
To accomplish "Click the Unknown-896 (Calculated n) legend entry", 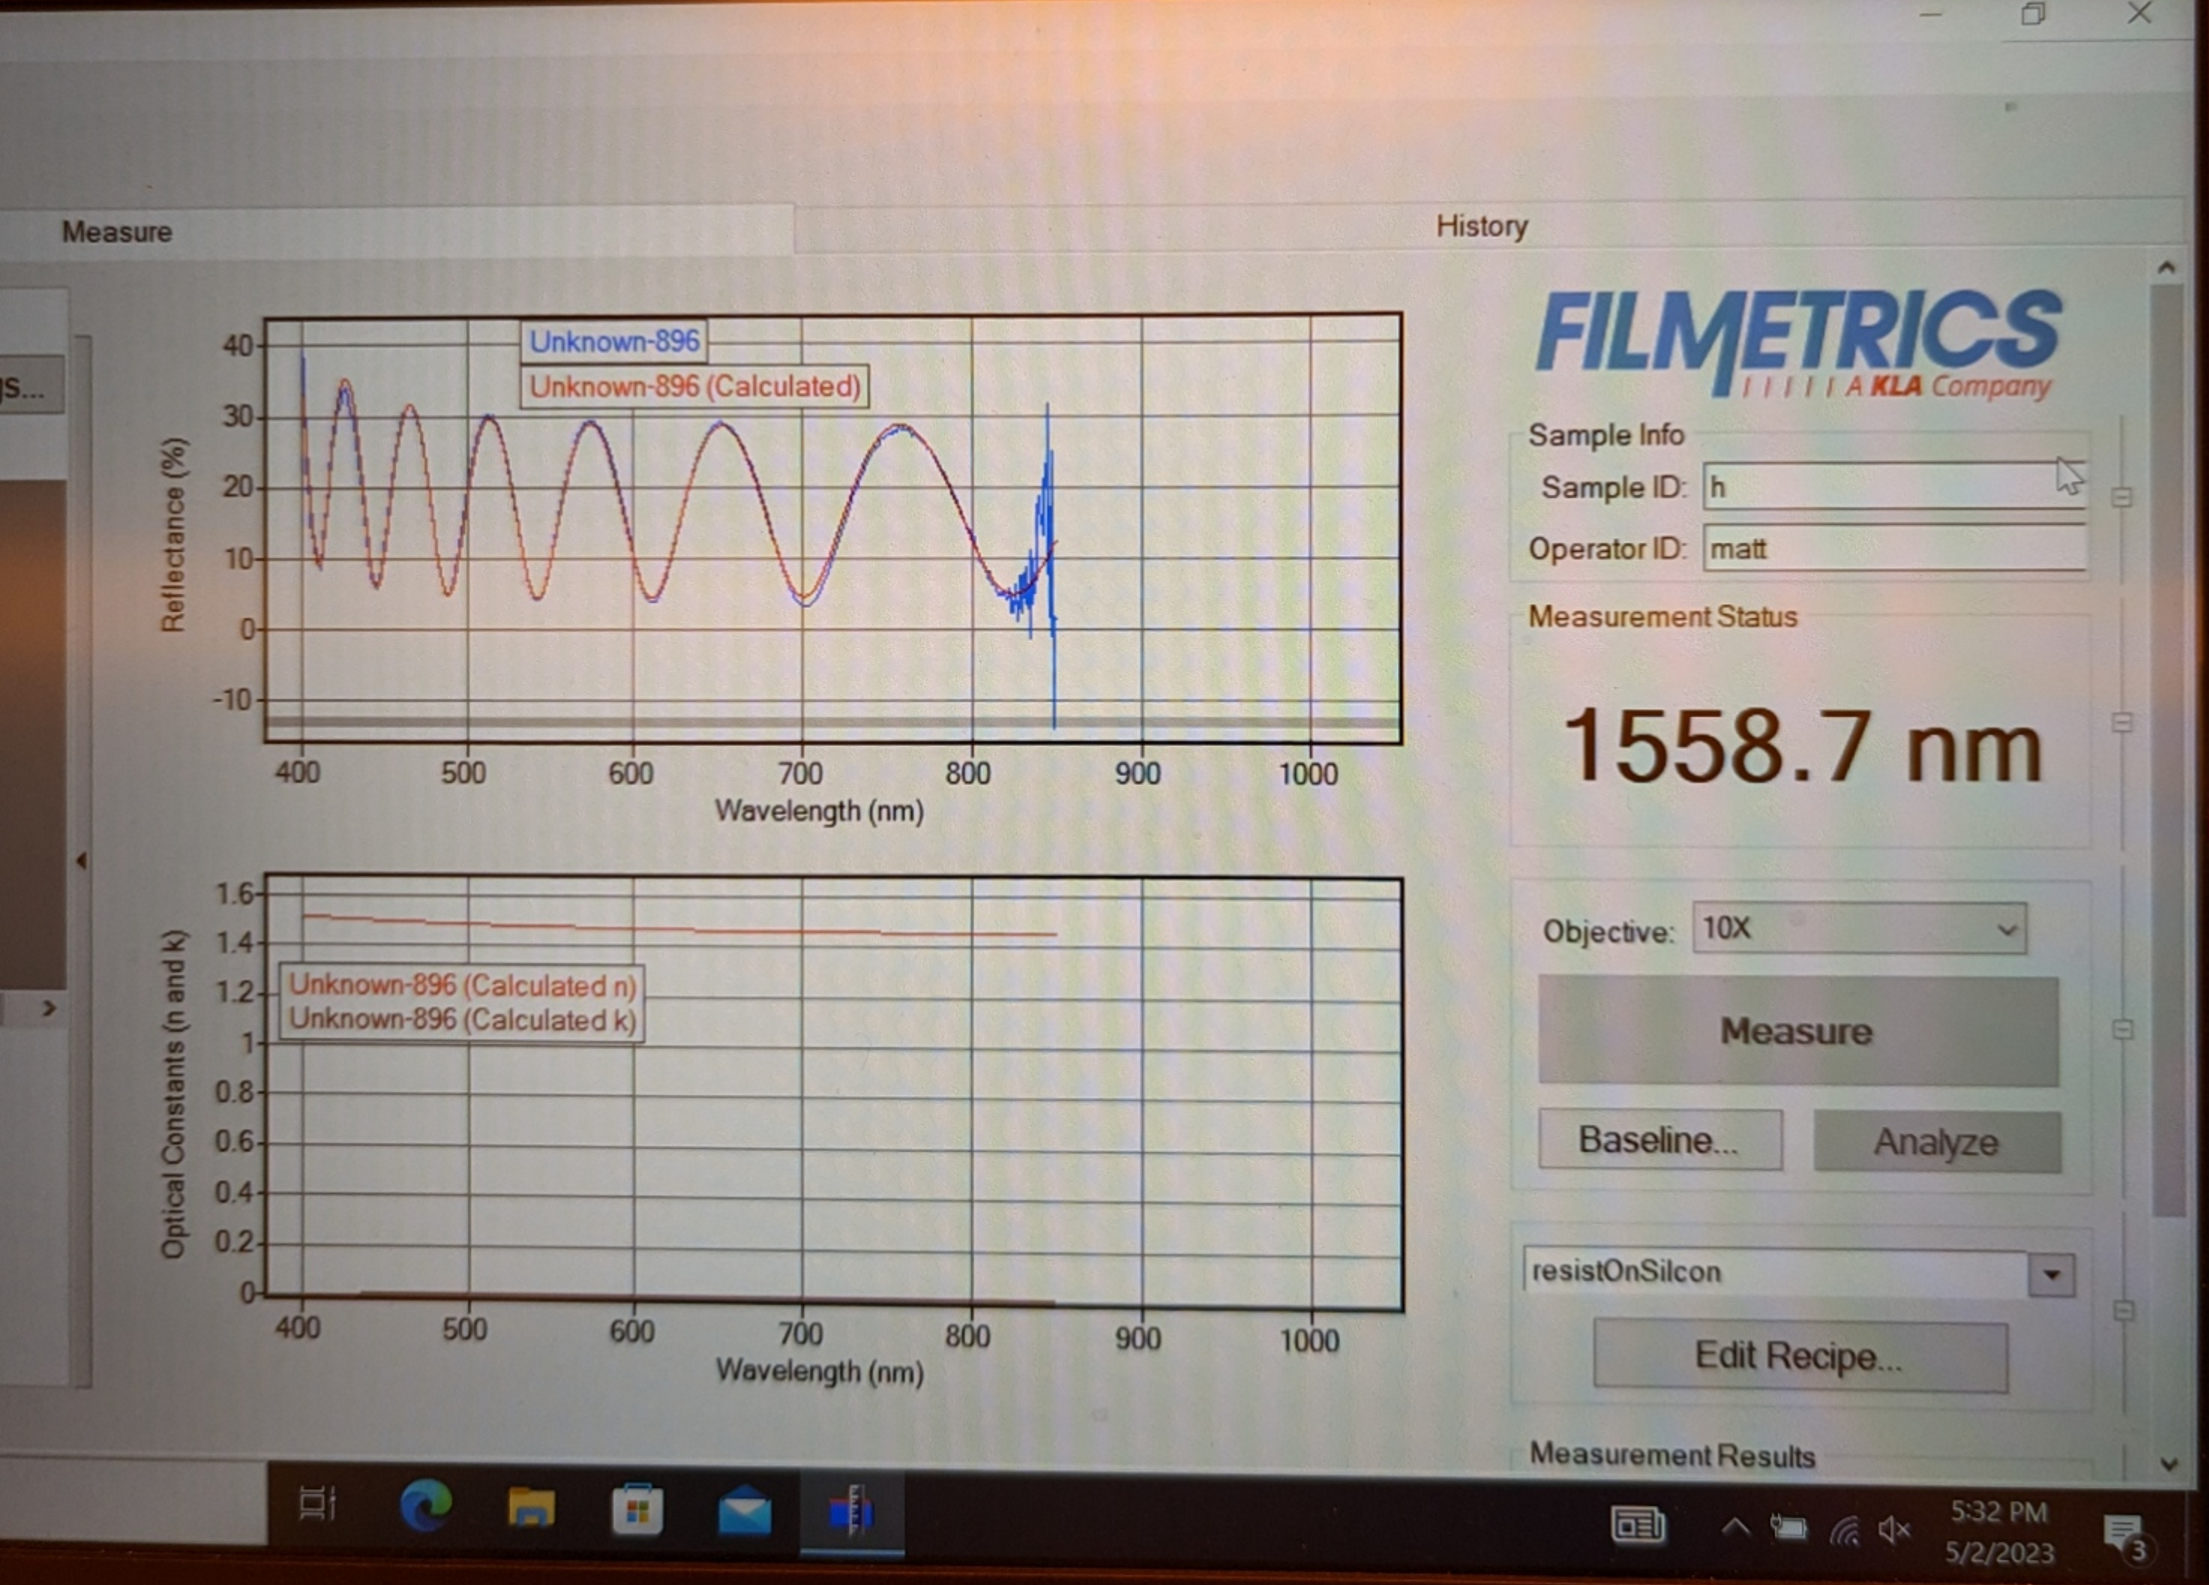I will pyautogui.click(x=462, y=986).
